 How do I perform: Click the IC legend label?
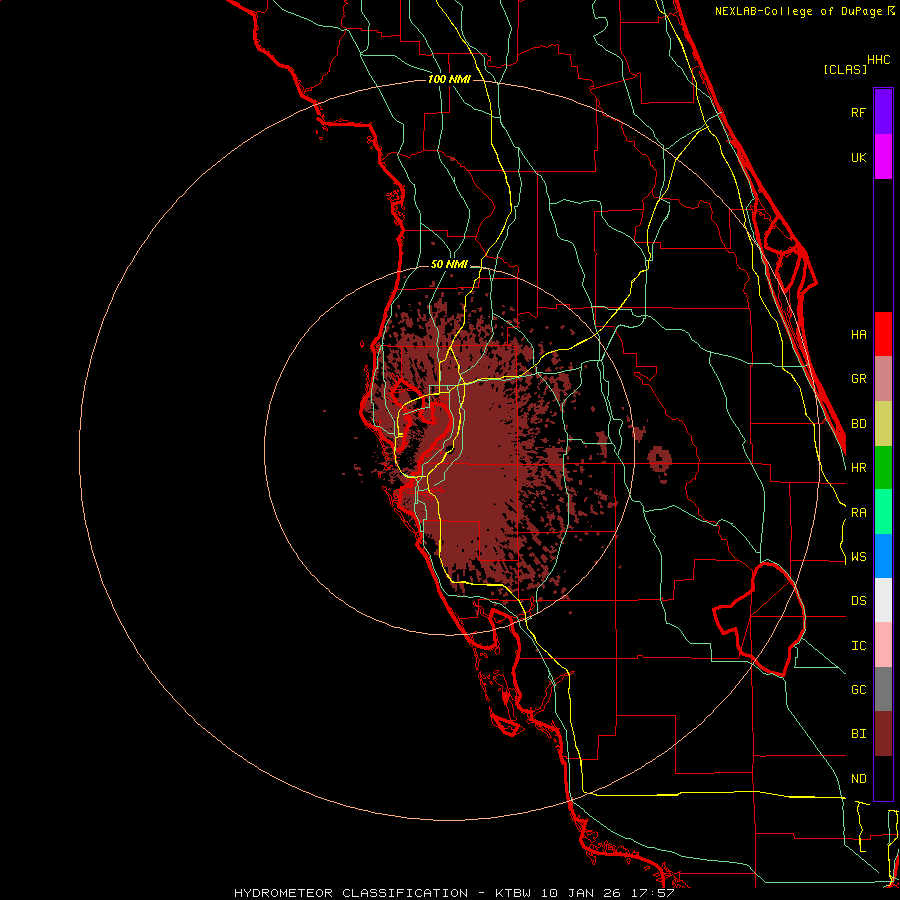coord(859,646)
